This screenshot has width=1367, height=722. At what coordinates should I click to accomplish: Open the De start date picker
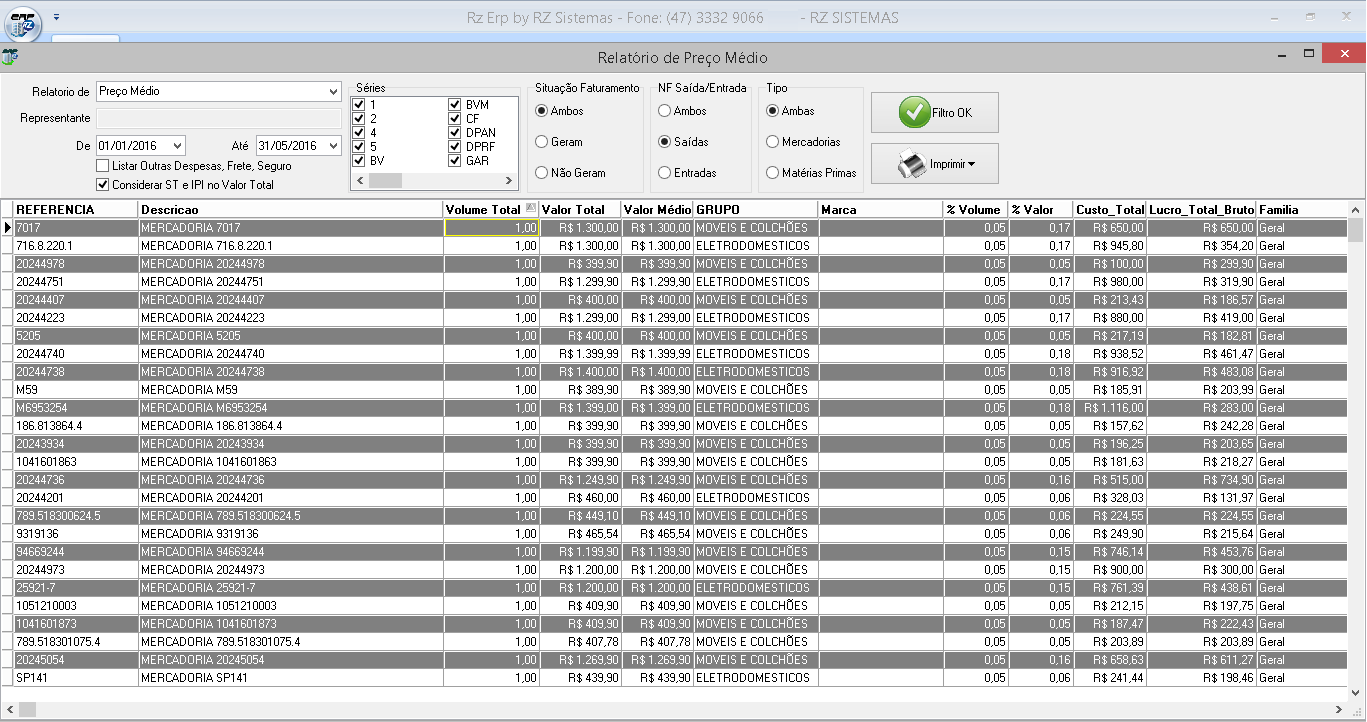(x=178, y=146)
